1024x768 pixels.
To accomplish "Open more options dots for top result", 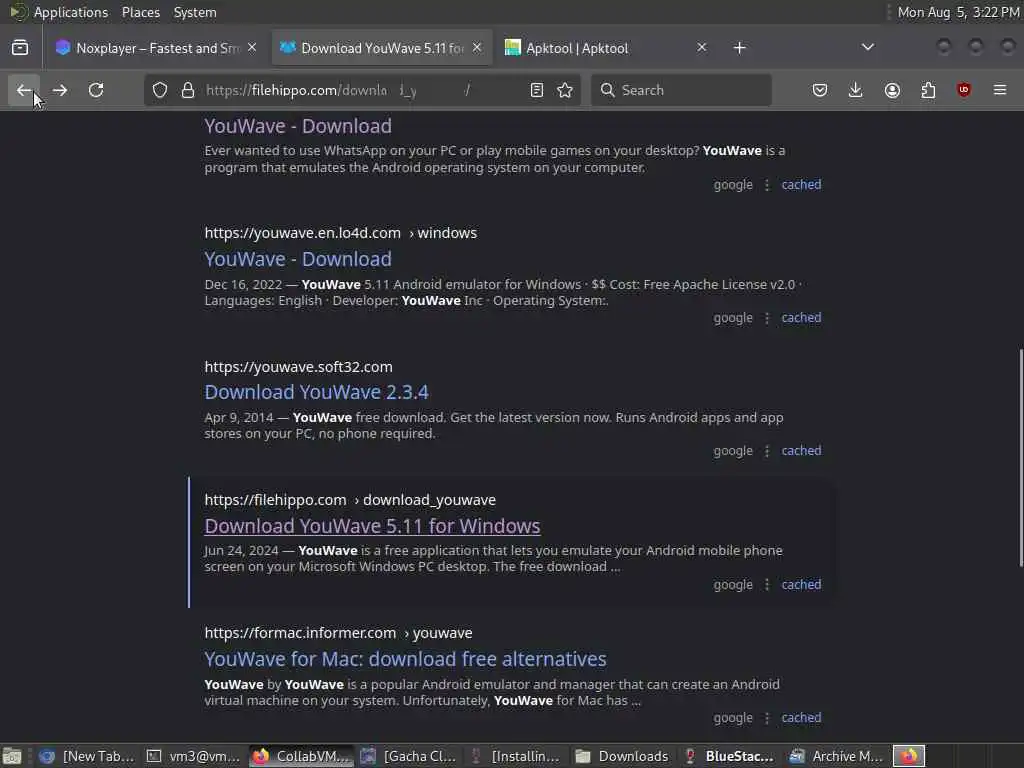I will [767, 185].
